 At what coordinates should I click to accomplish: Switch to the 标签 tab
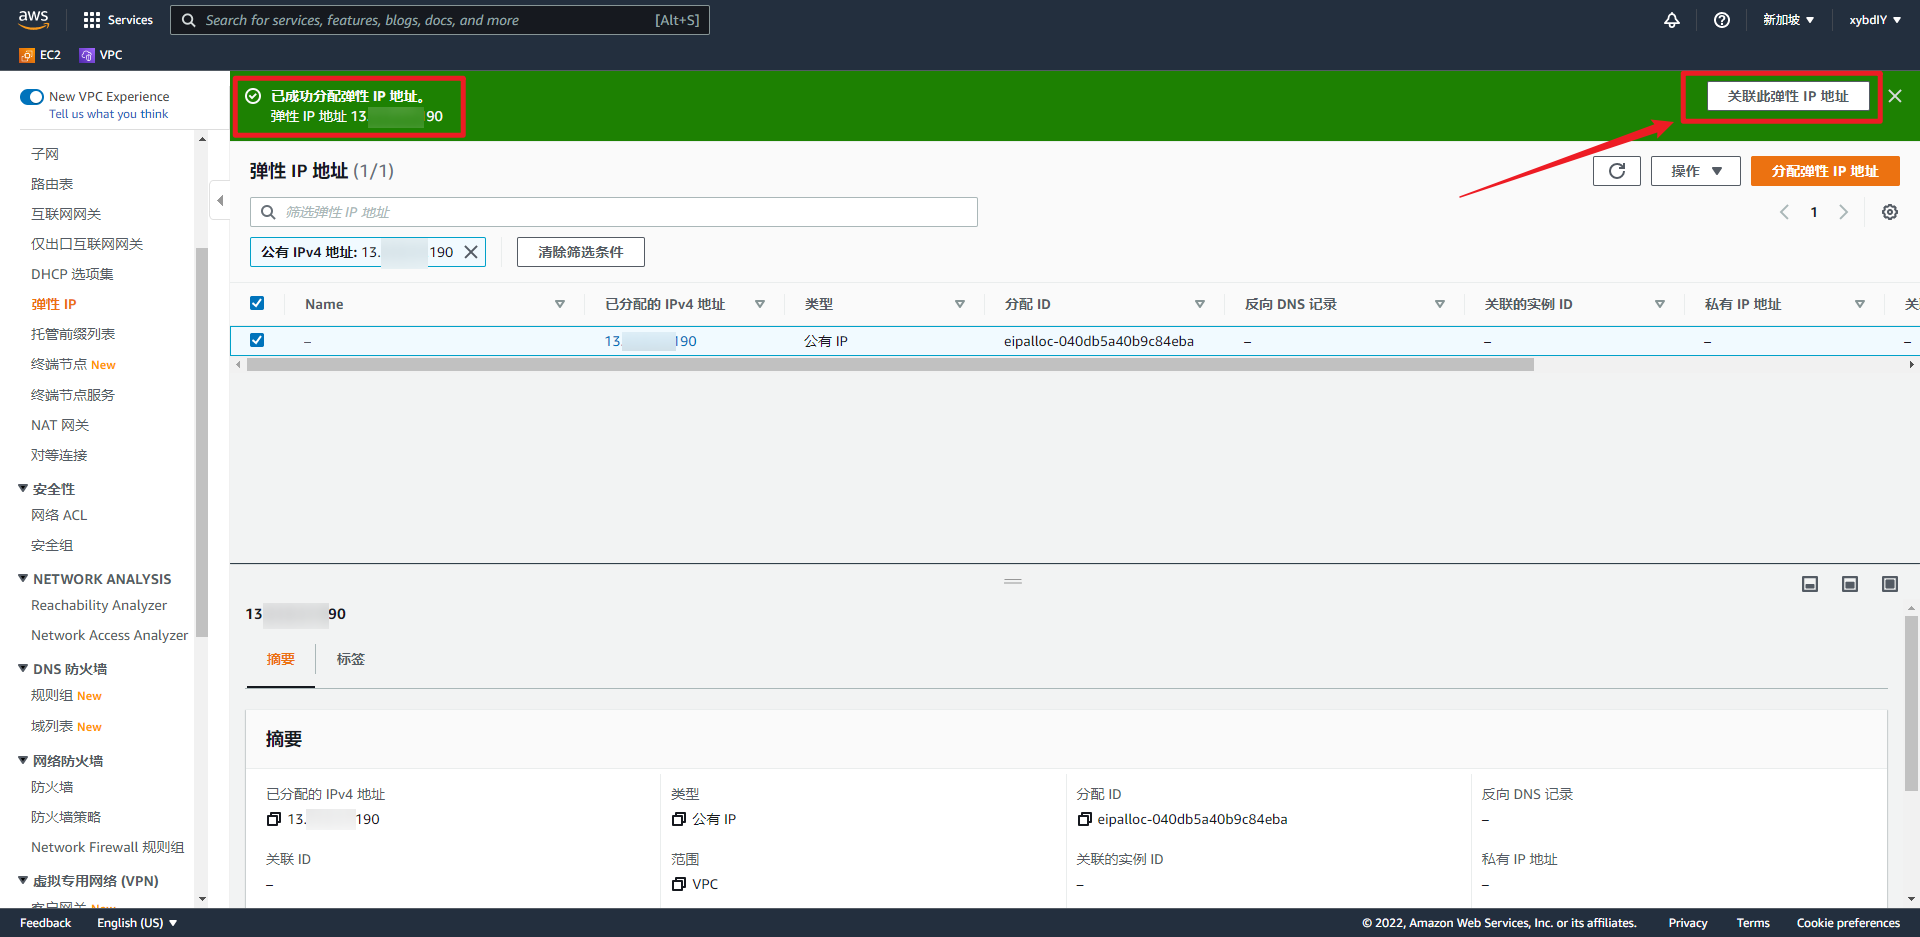pyautogui.click(x=351, y=659)
